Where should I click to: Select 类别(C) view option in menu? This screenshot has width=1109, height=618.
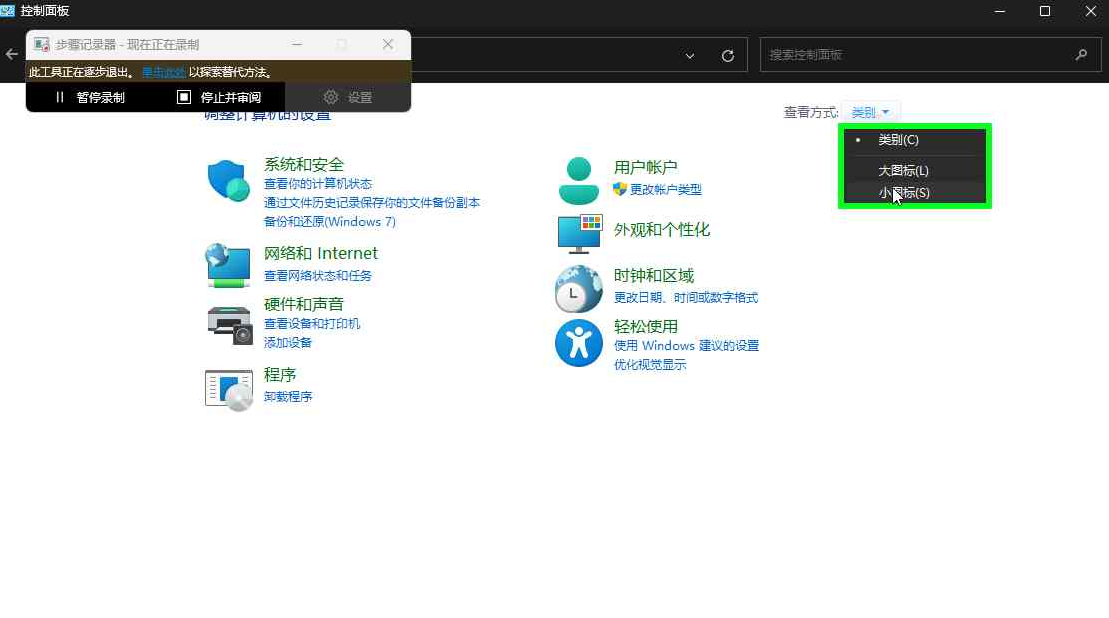click(898, 140)
